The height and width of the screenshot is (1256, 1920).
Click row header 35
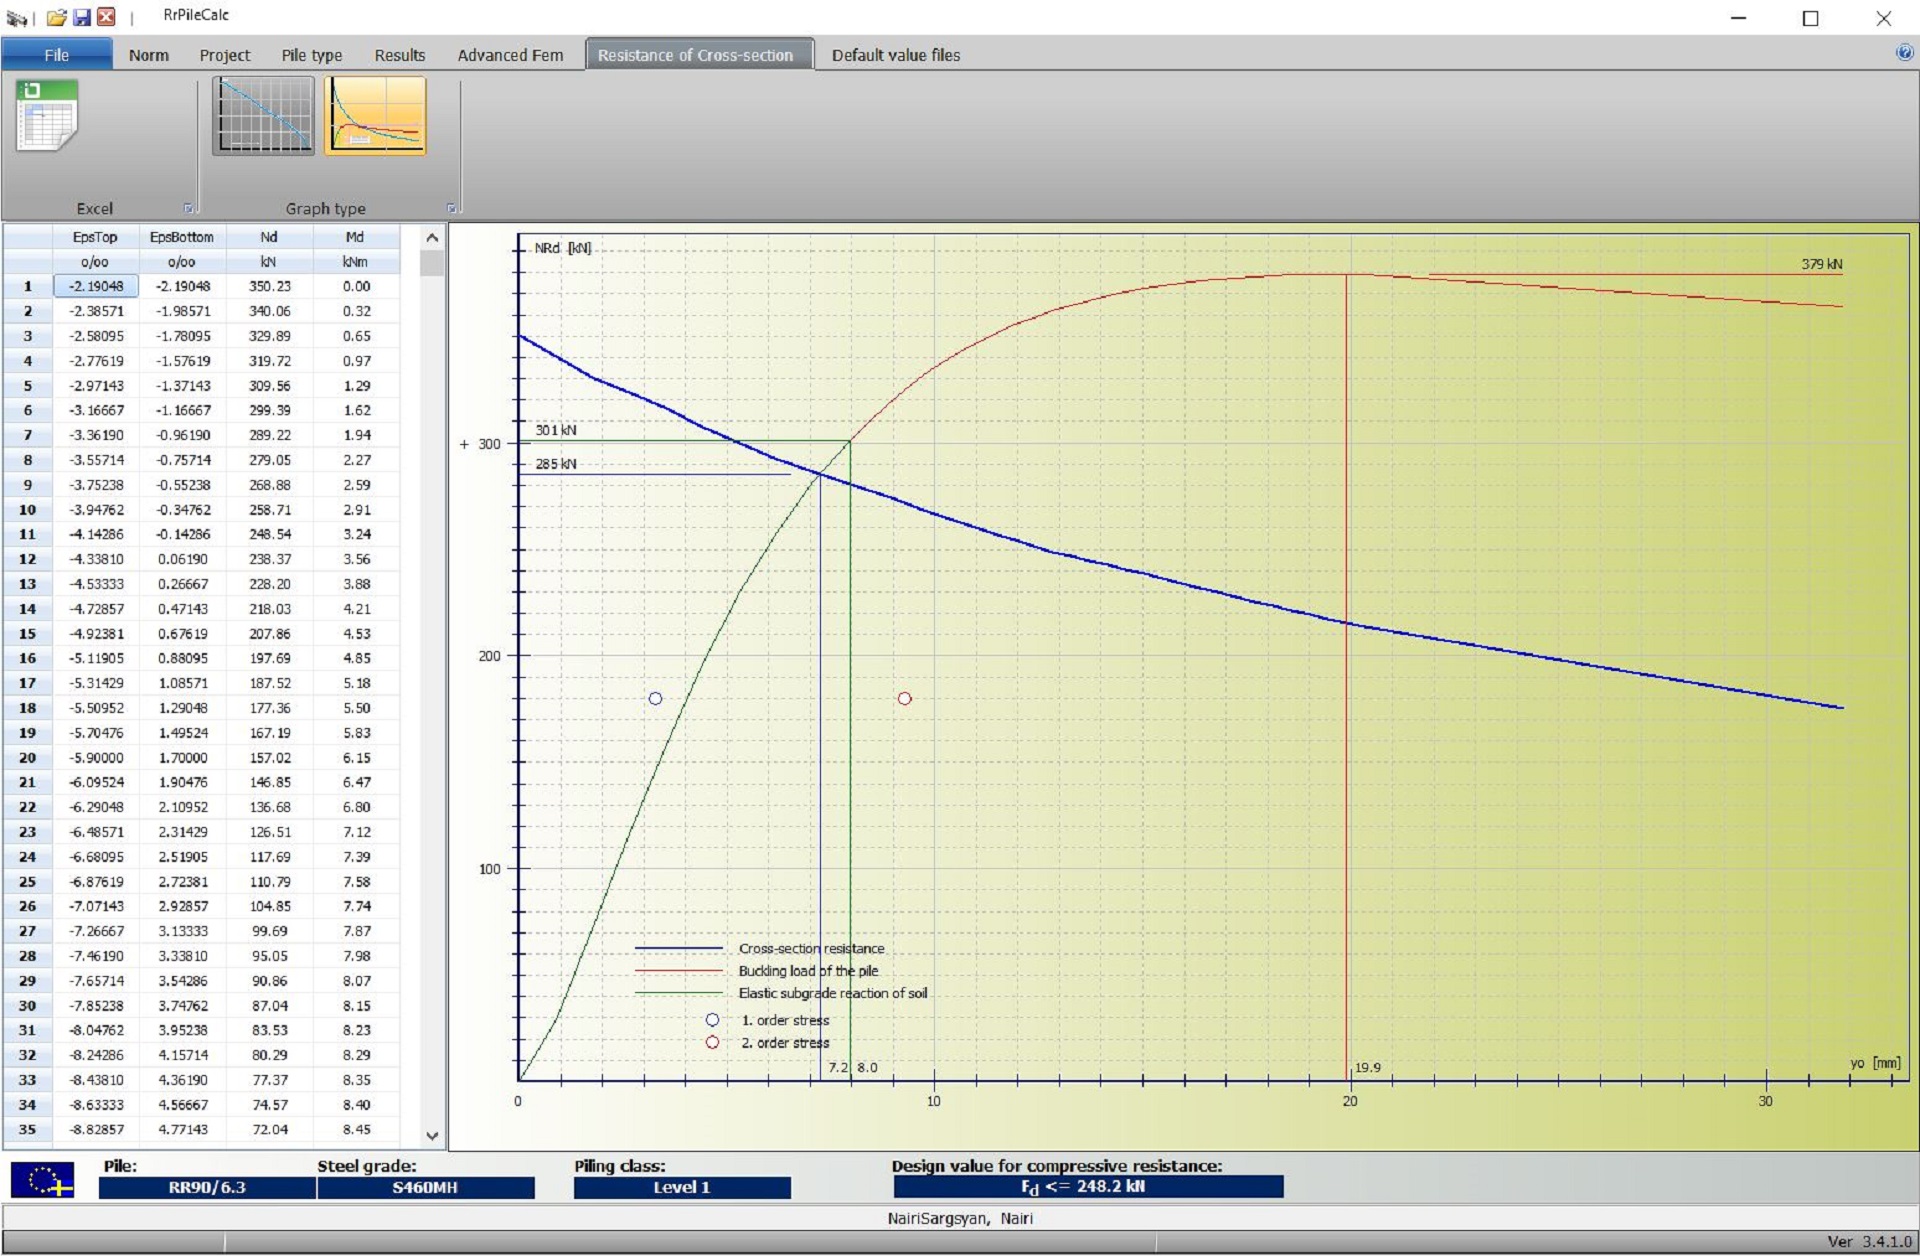[x=27, y=1129]
